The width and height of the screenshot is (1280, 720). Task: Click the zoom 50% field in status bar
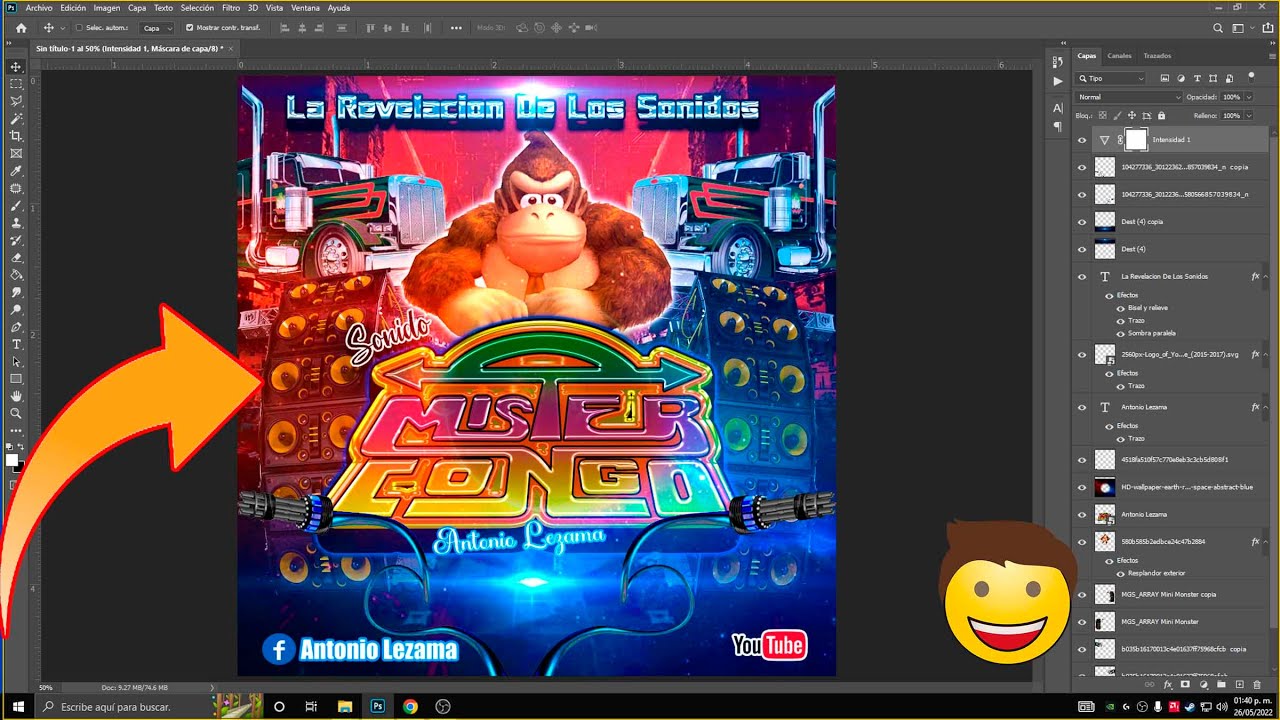pyautogui.click(x=46, y=688)
